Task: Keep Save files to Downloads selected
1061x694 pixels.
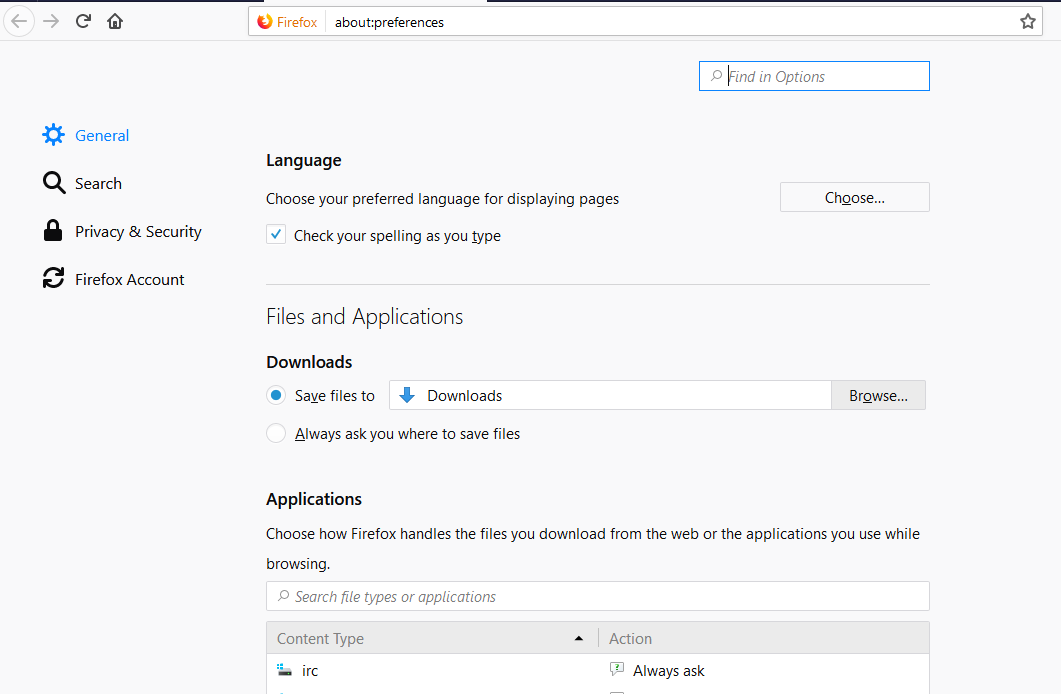Action: click(275, 395)
